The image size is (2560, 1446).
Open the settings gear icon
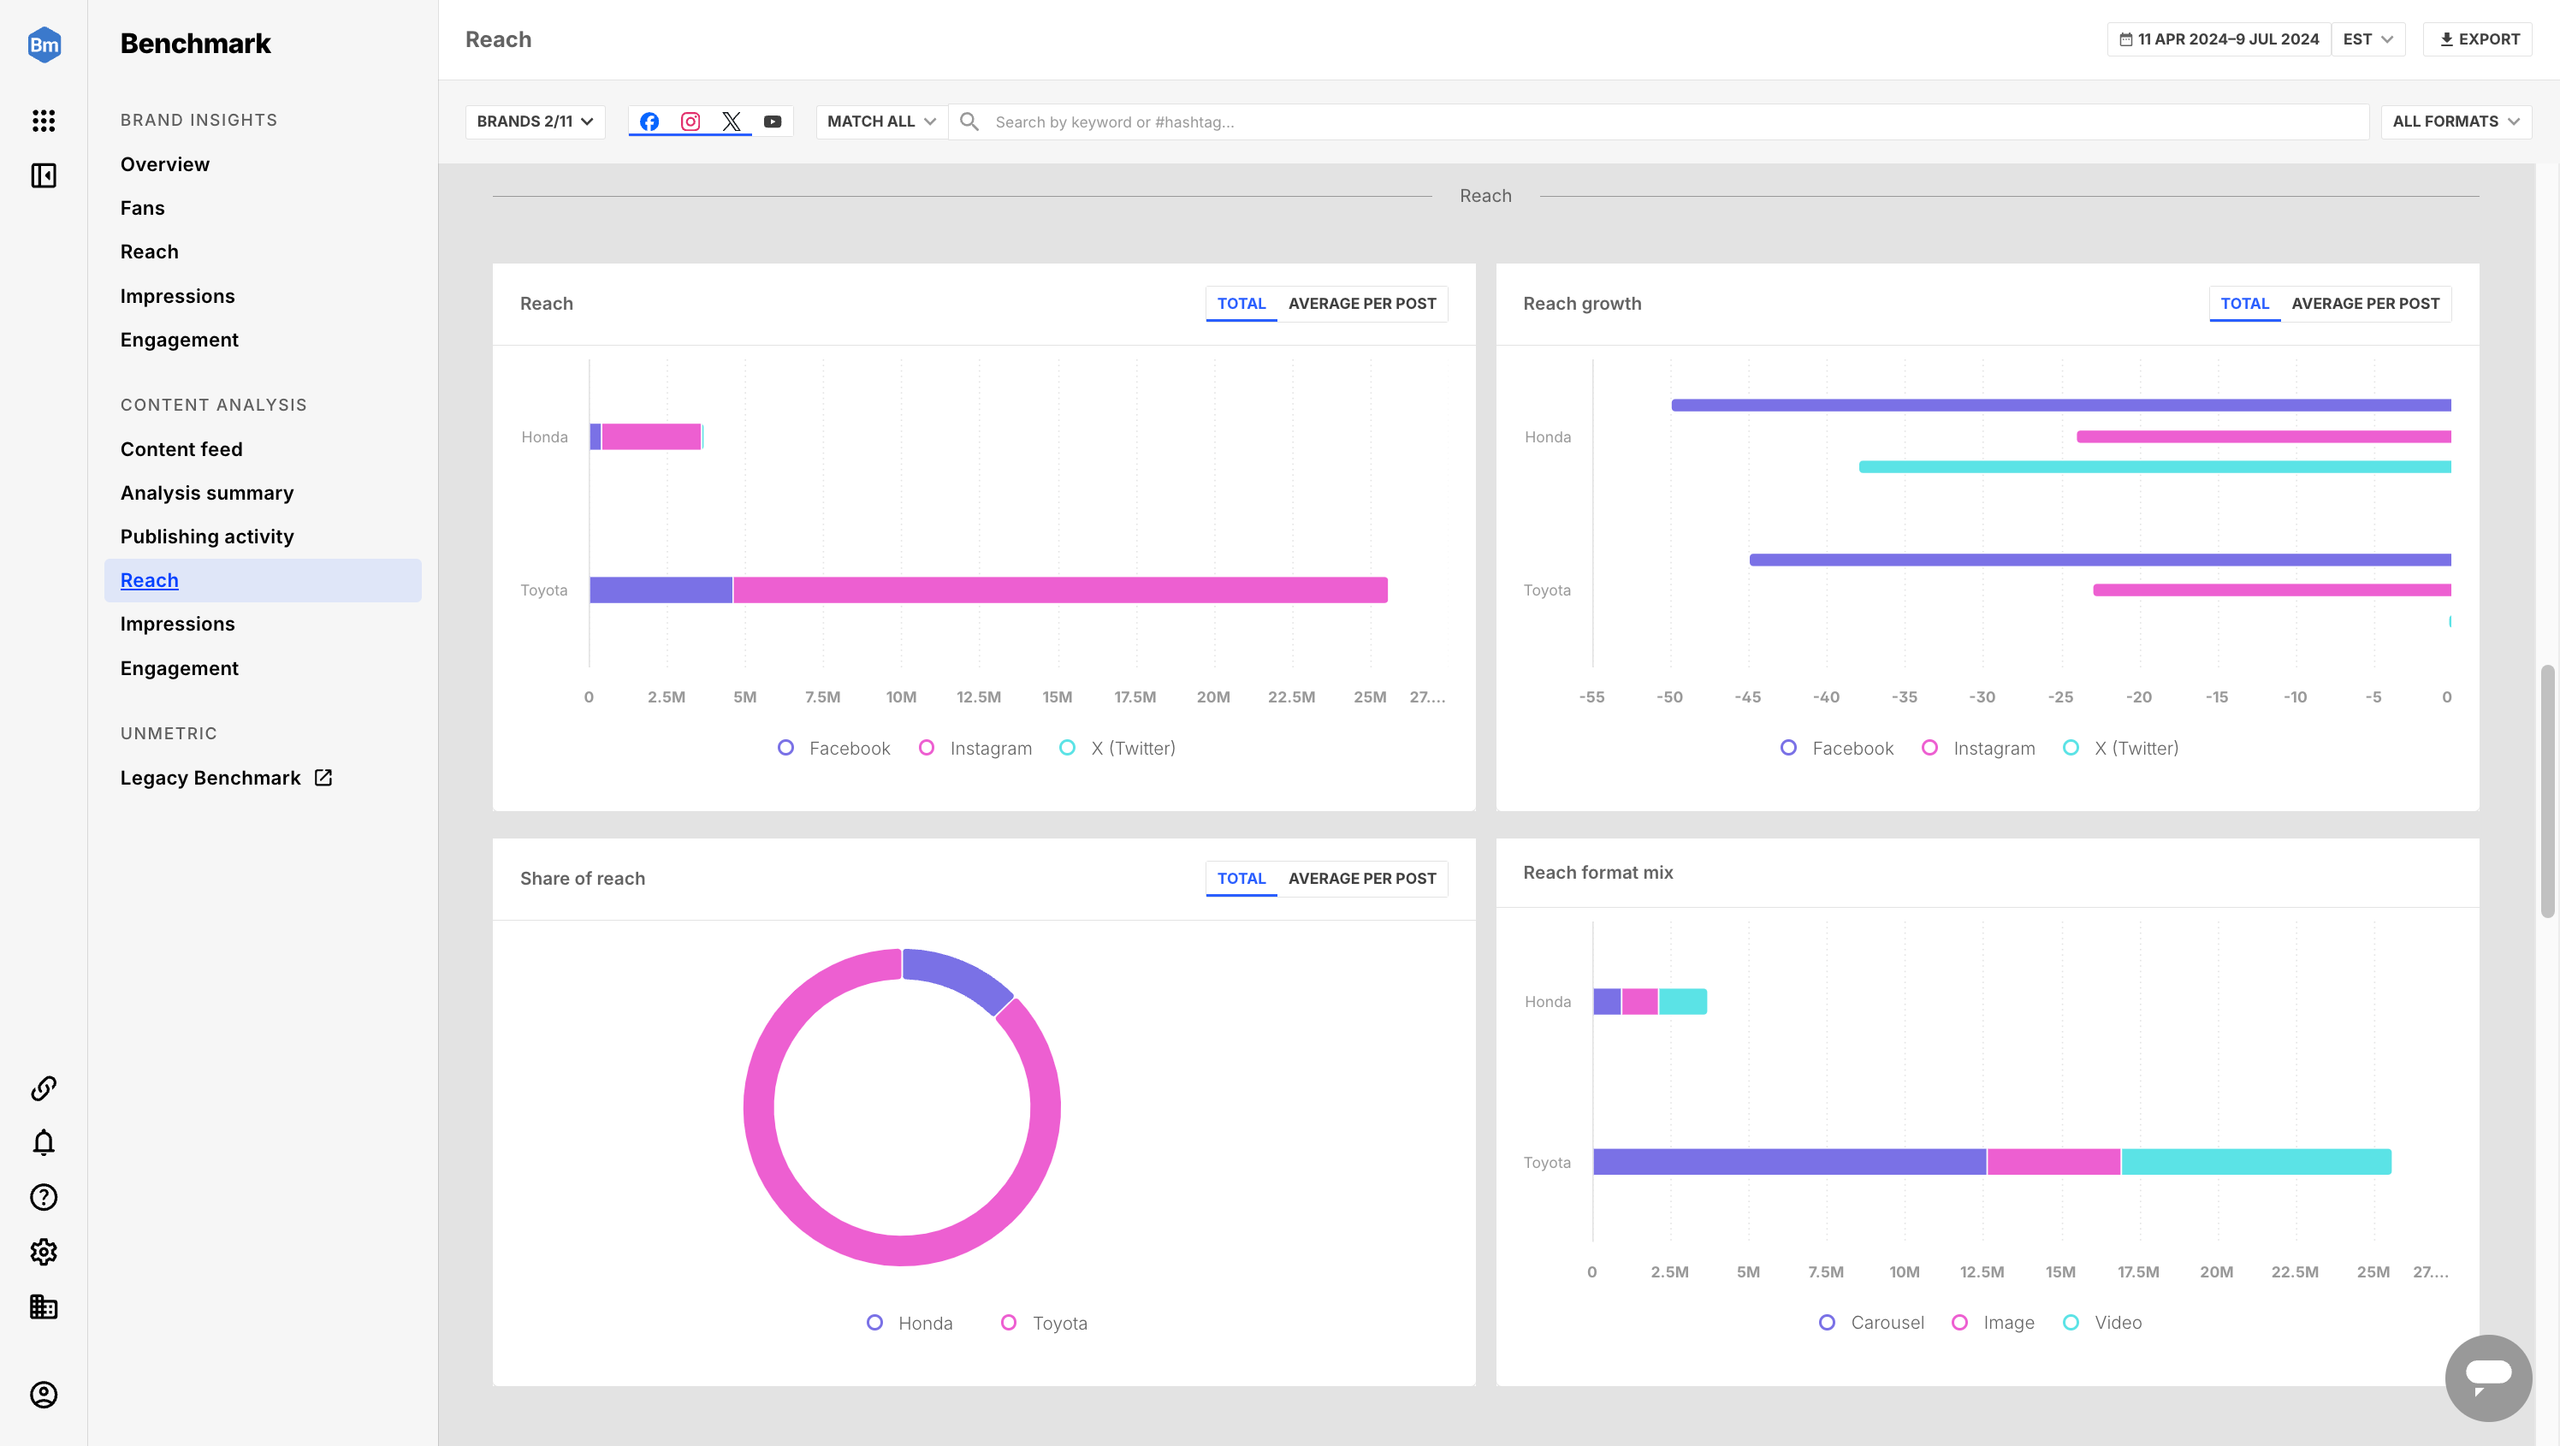[x=43, y=1252]
